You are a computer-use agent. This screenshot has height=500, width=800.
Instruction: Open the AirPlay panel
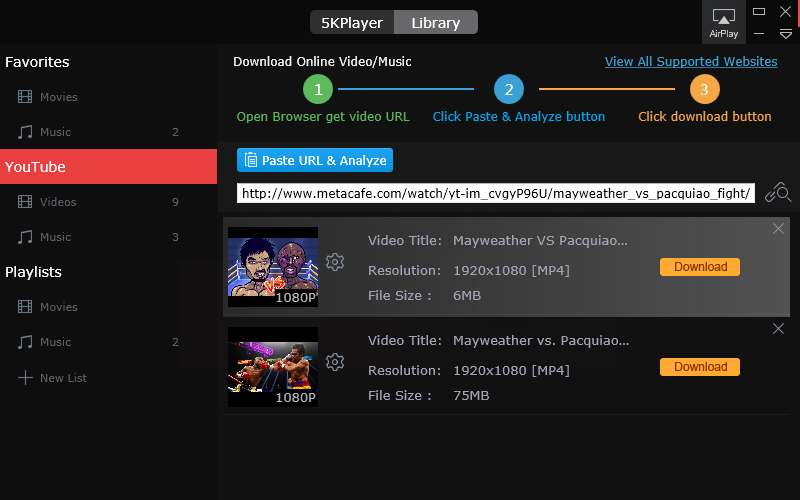[723, 23]
